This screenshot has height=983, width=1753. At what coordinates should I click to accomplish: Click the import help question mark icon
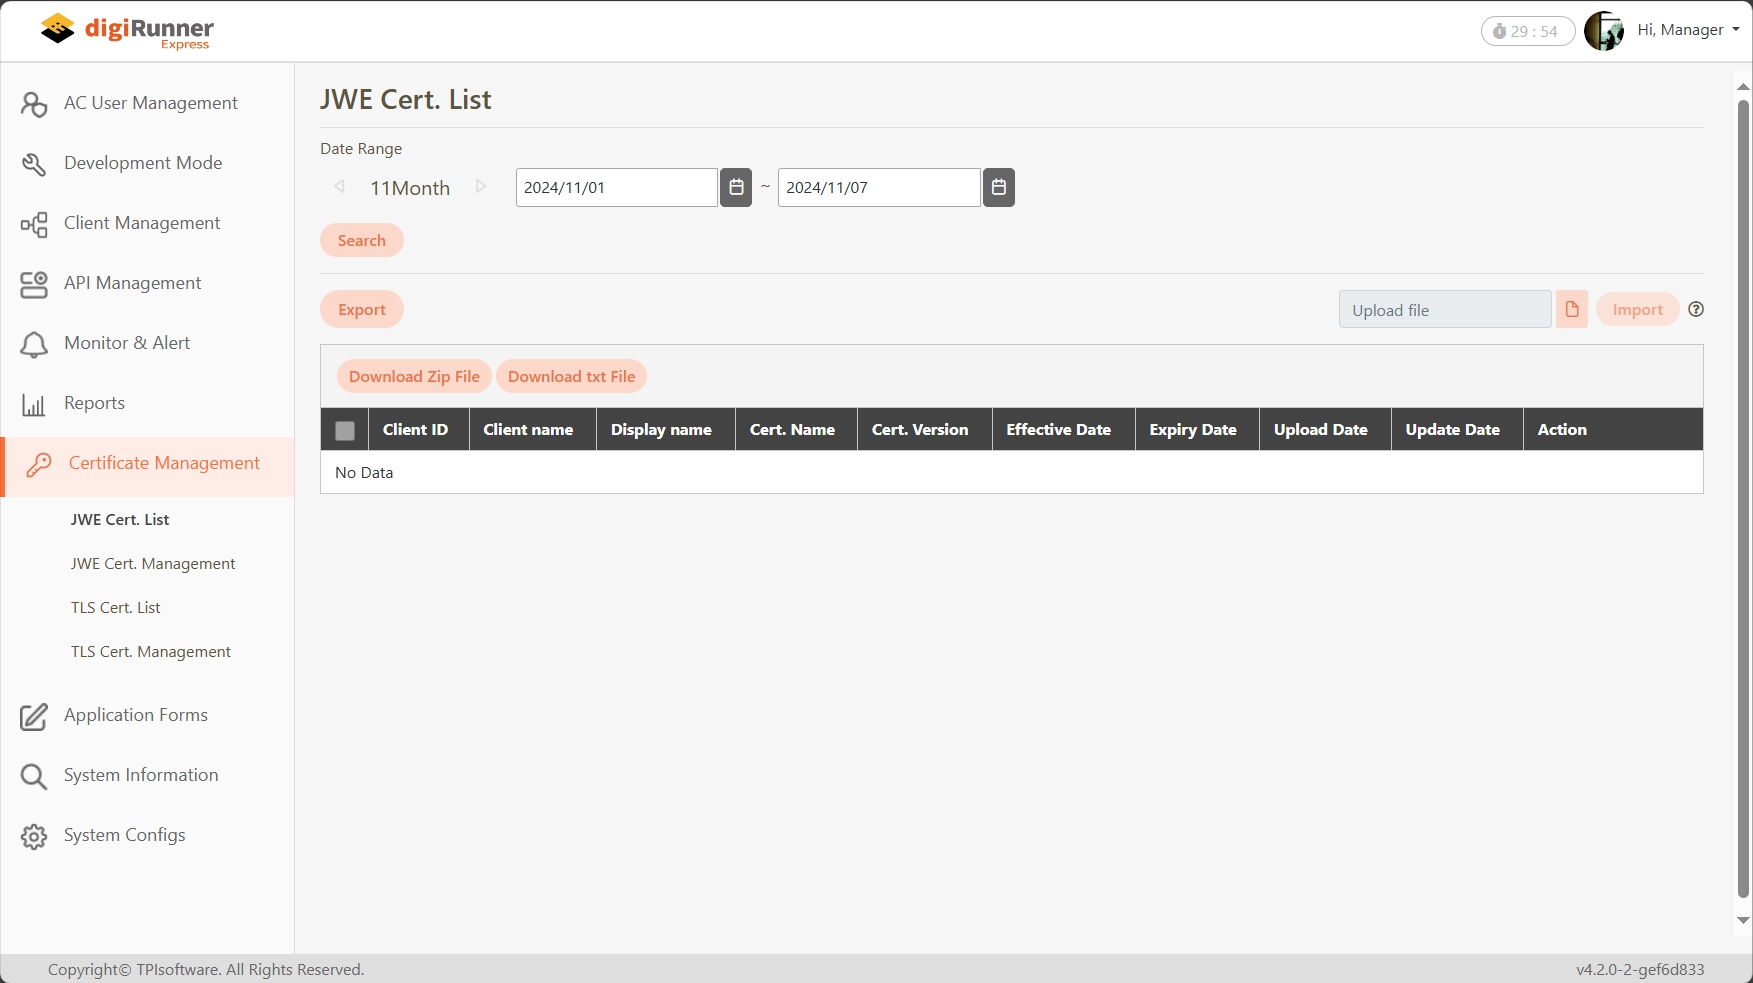coord(1695,310)
